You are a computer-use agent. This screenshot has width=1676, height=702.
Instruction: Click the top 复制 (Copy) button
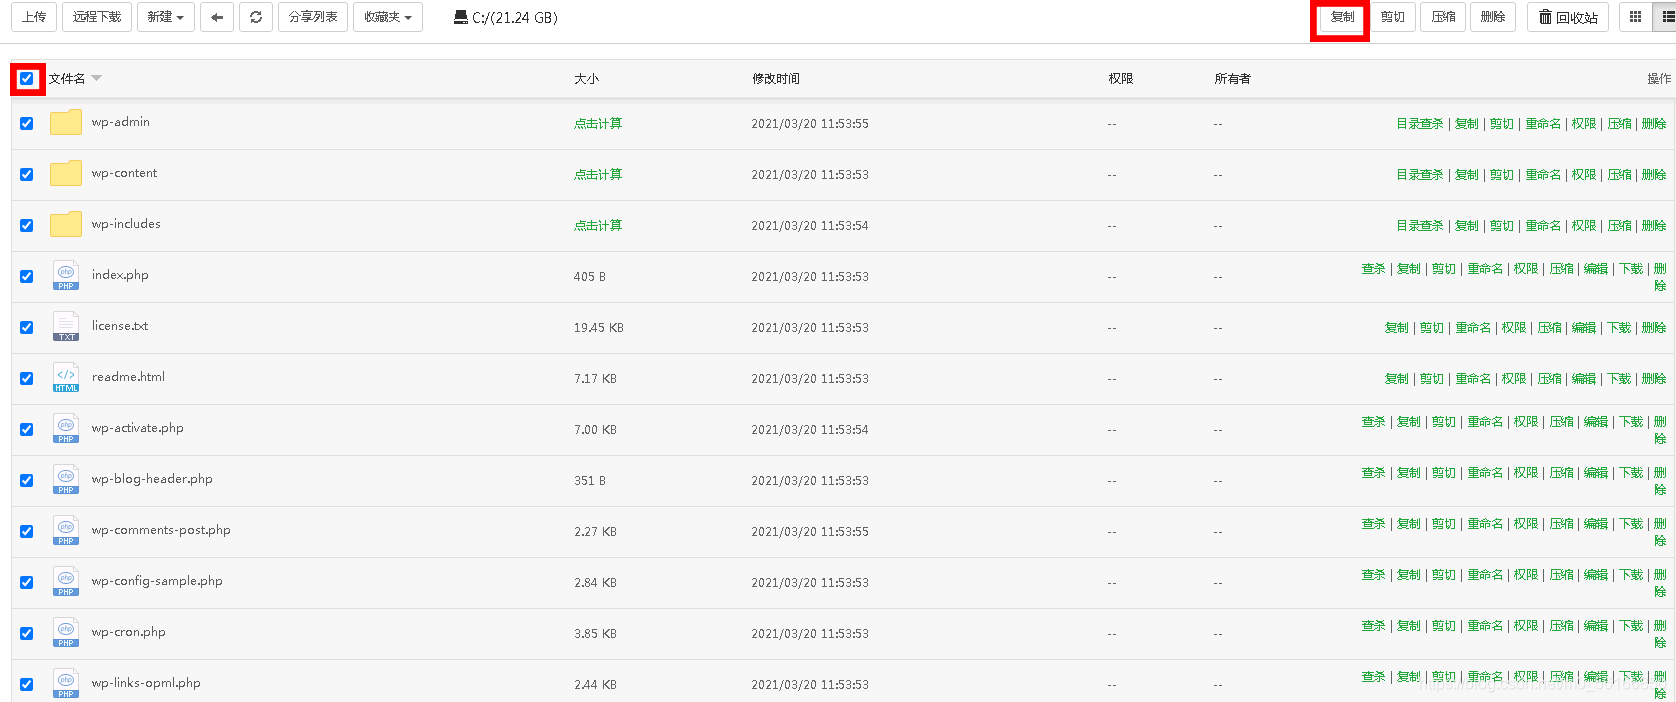(1342, 17)
